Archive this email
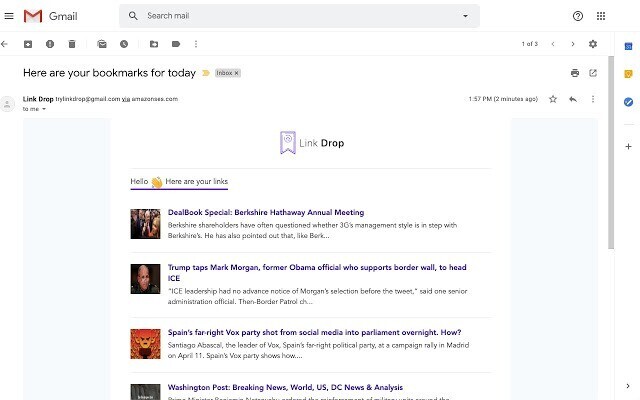 pos(28,44)
